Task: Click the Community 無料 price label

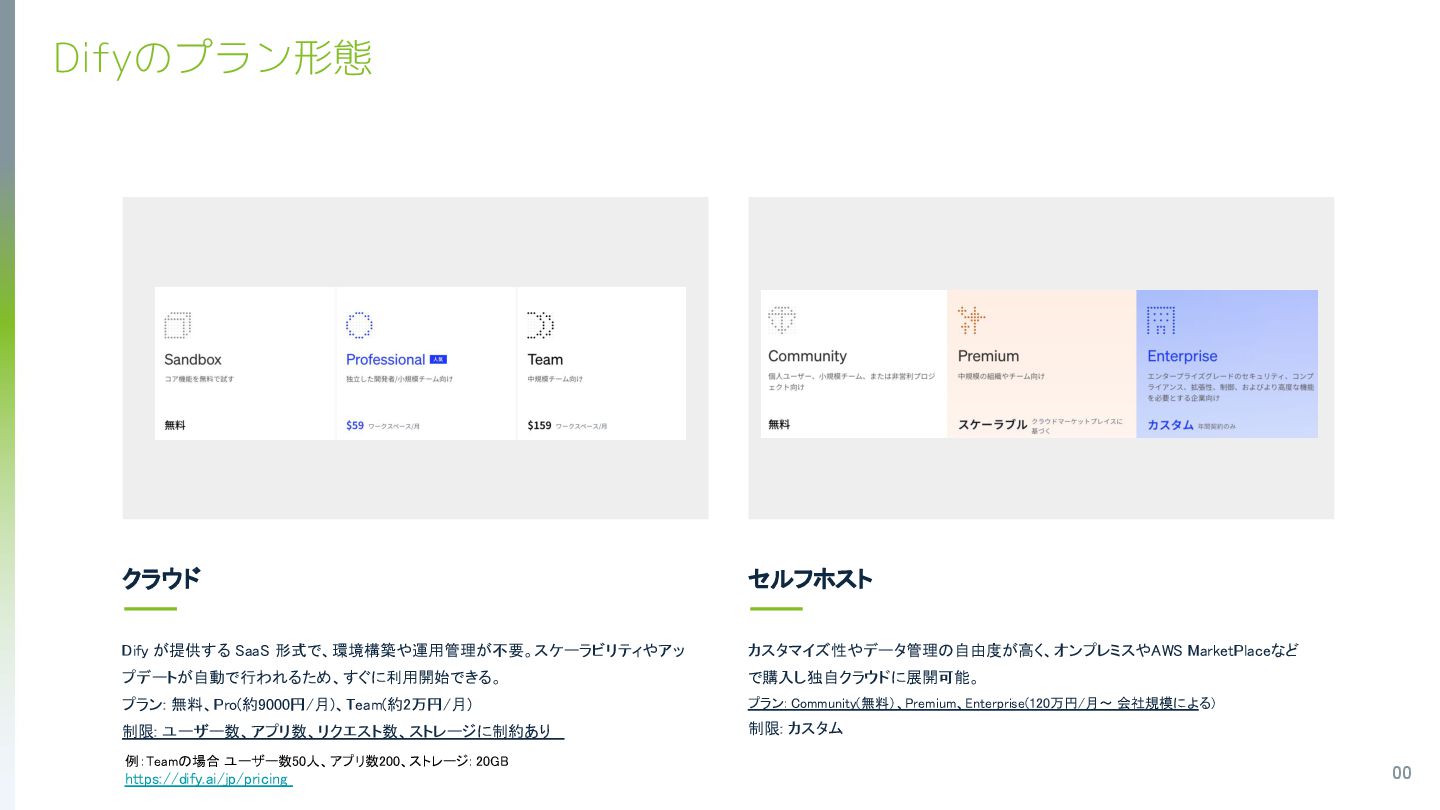Action: (x=779, y=424)
